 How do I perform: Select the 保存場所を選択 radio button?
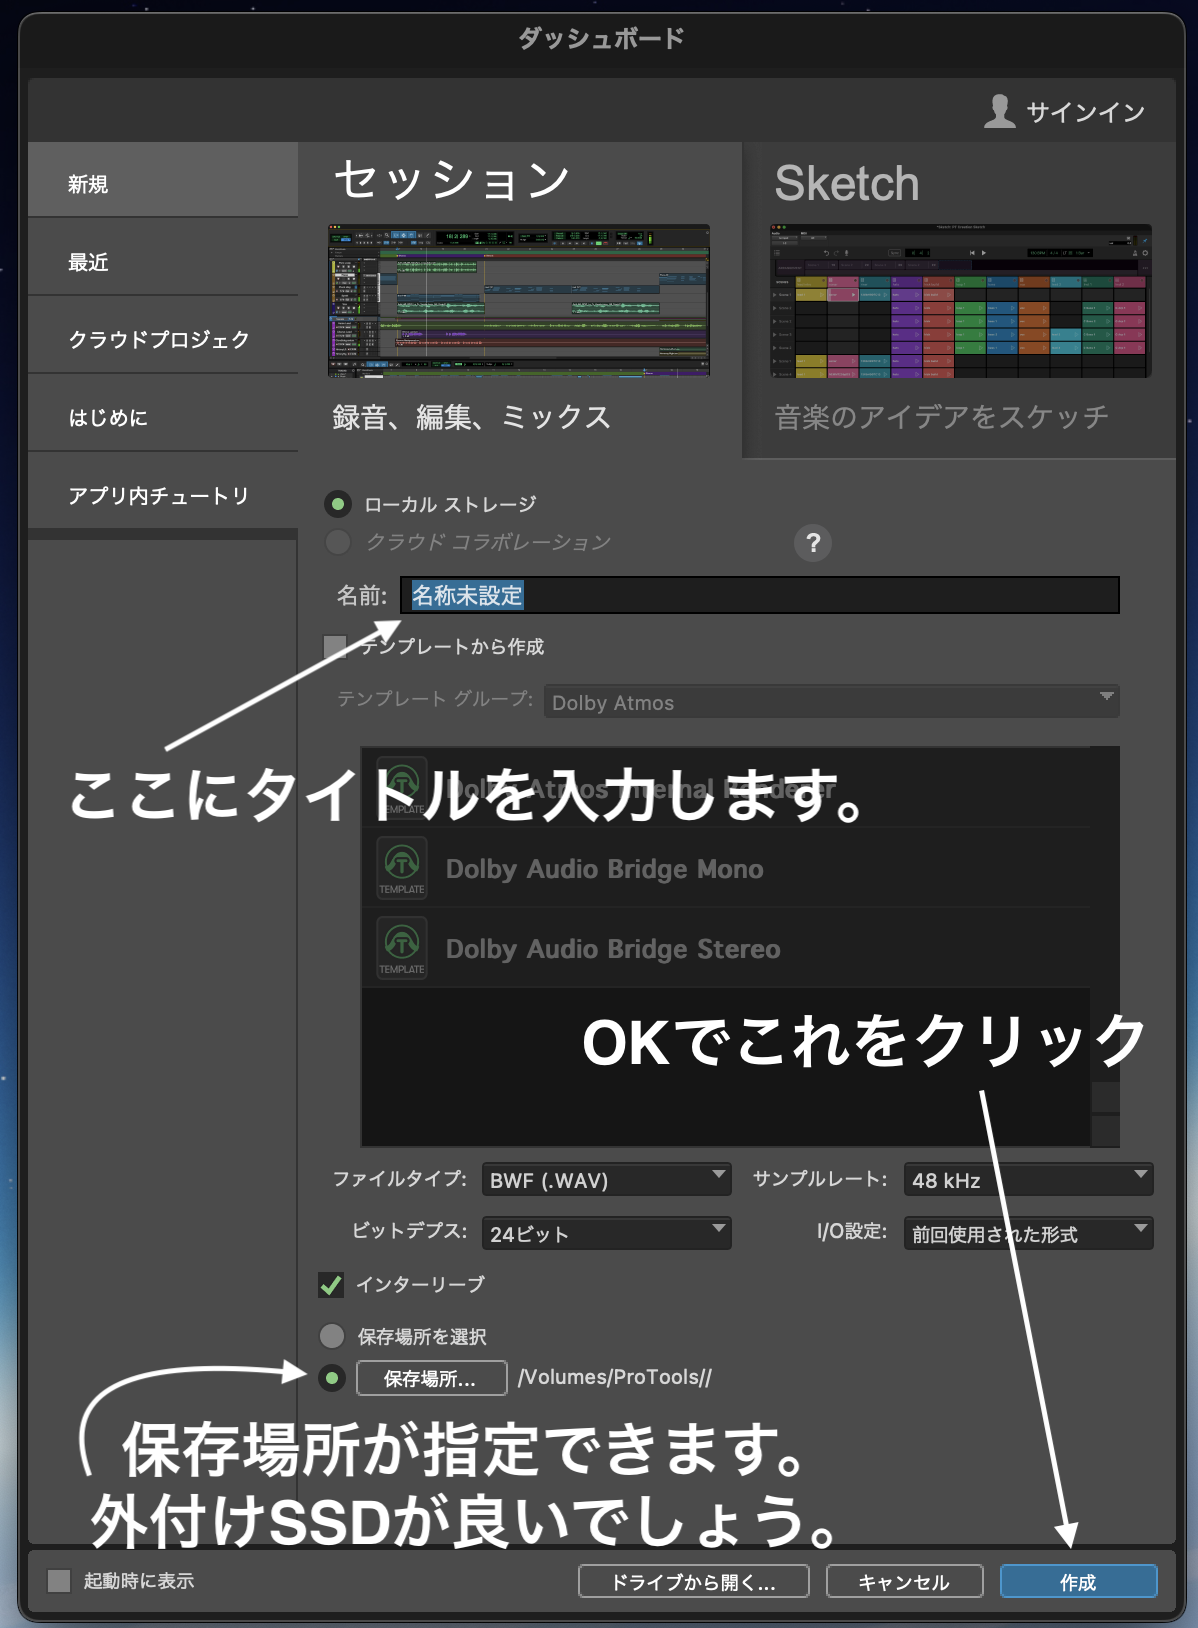332,1336
